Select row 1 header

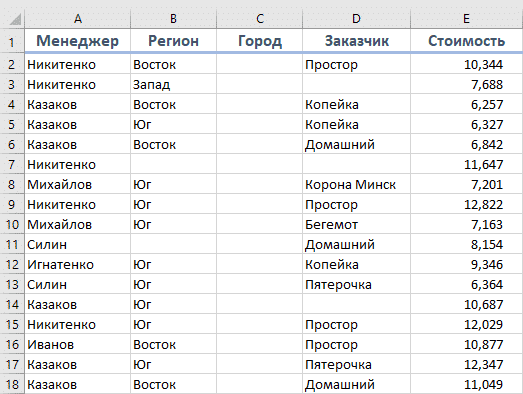click(12, 41)
